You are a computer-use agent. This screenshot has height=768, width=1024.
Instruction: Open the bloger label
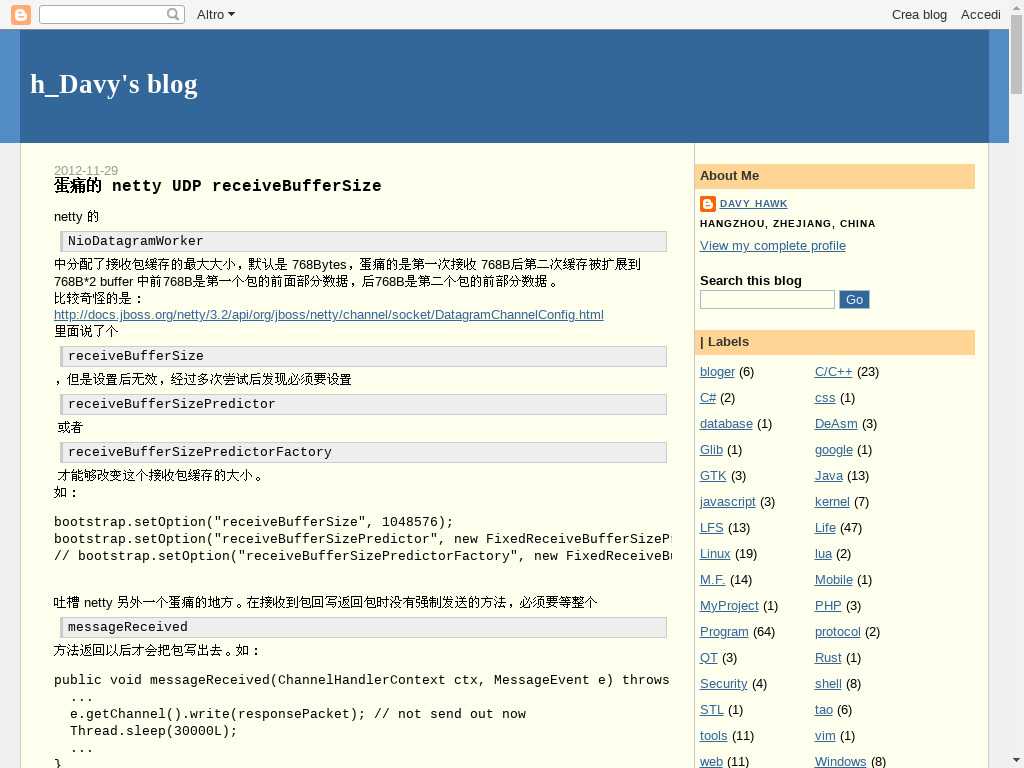[x=717, y=372]
